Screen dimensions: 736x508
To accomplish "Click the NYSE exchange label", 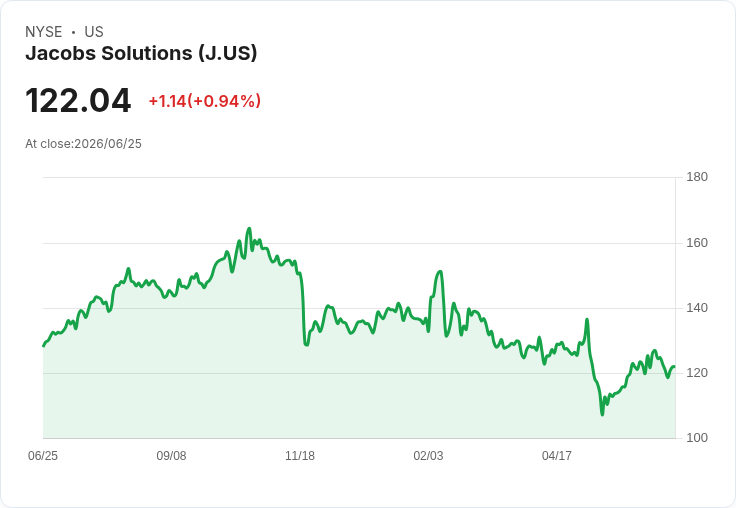I will (x=44, y=32).
